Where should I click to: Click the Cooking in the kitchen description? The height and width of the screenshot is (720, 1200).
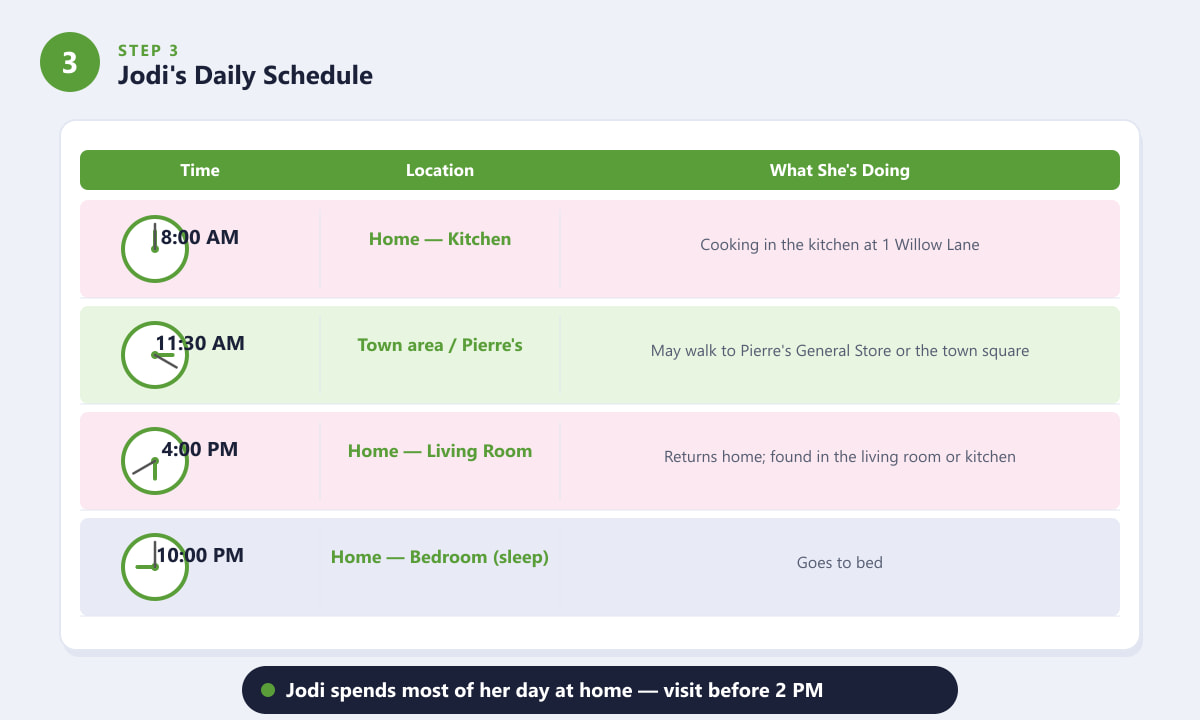pyautogui.click(x=840, y=245)
